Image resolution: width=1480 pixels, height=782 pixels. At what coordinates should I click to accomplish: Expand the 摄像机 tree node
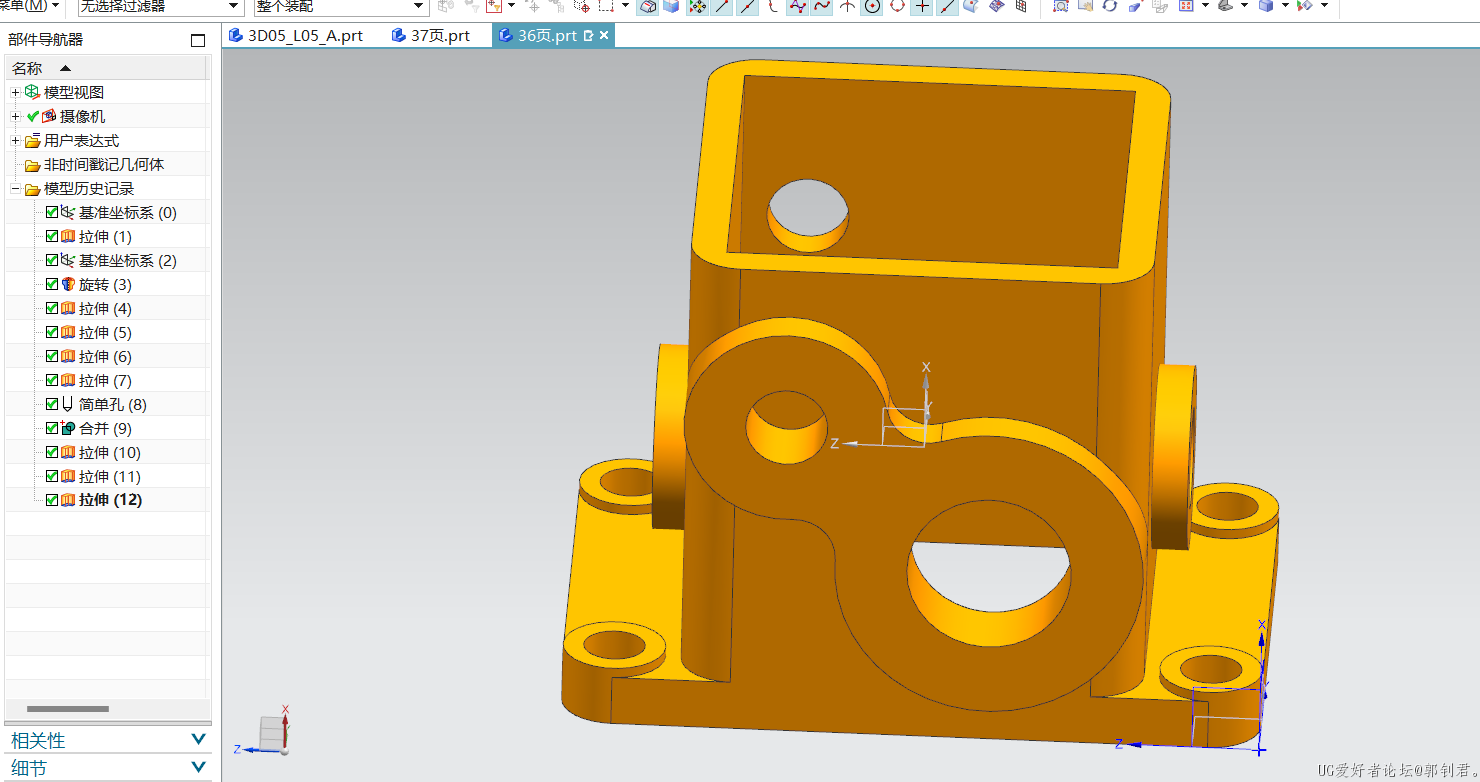coord(15,116)
